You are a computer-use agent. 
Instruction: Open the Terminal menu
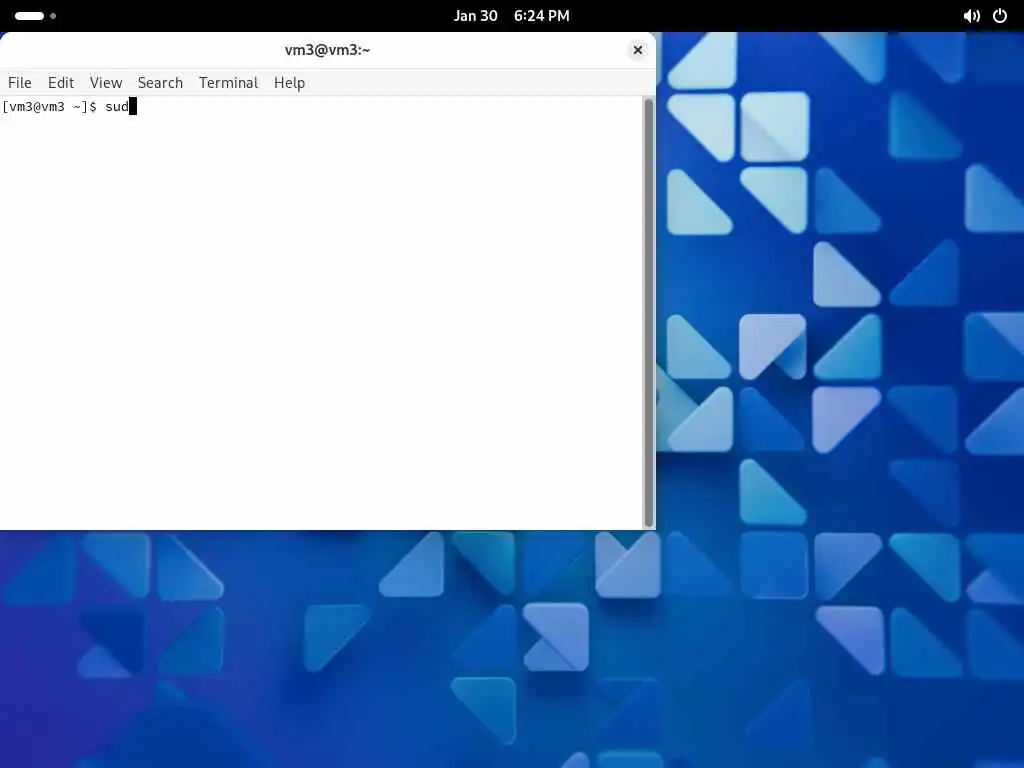[x=229, y=83]
